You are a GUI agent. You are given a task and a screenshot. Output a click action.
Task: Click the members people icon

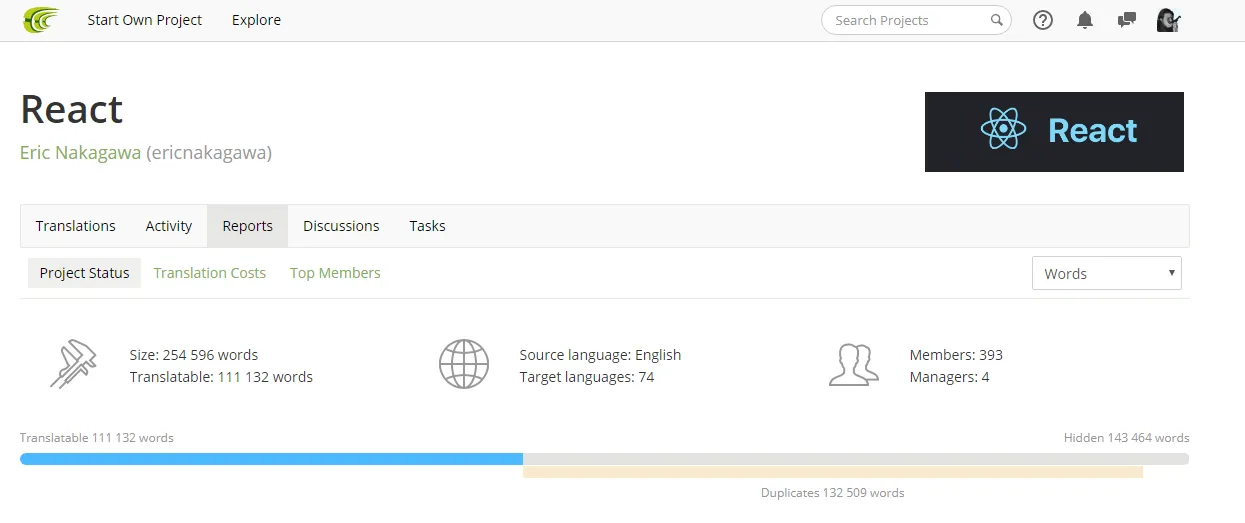[x=854, y=365]
